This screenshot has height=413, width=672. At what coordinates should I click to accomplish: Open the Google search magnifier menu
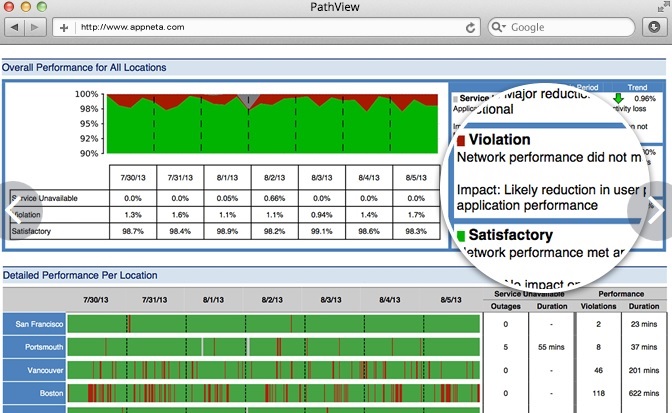point(498,27)
